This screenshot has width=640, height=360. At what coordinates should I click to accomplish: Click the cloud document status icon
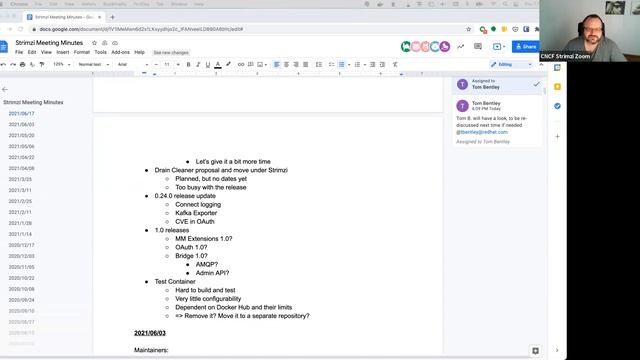(x=115, y=43)
